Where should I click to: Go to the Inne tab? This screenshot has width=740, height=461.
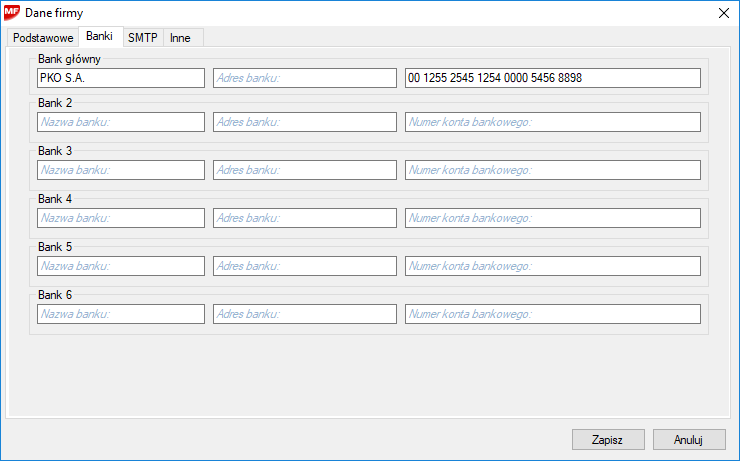coord(180,38)
